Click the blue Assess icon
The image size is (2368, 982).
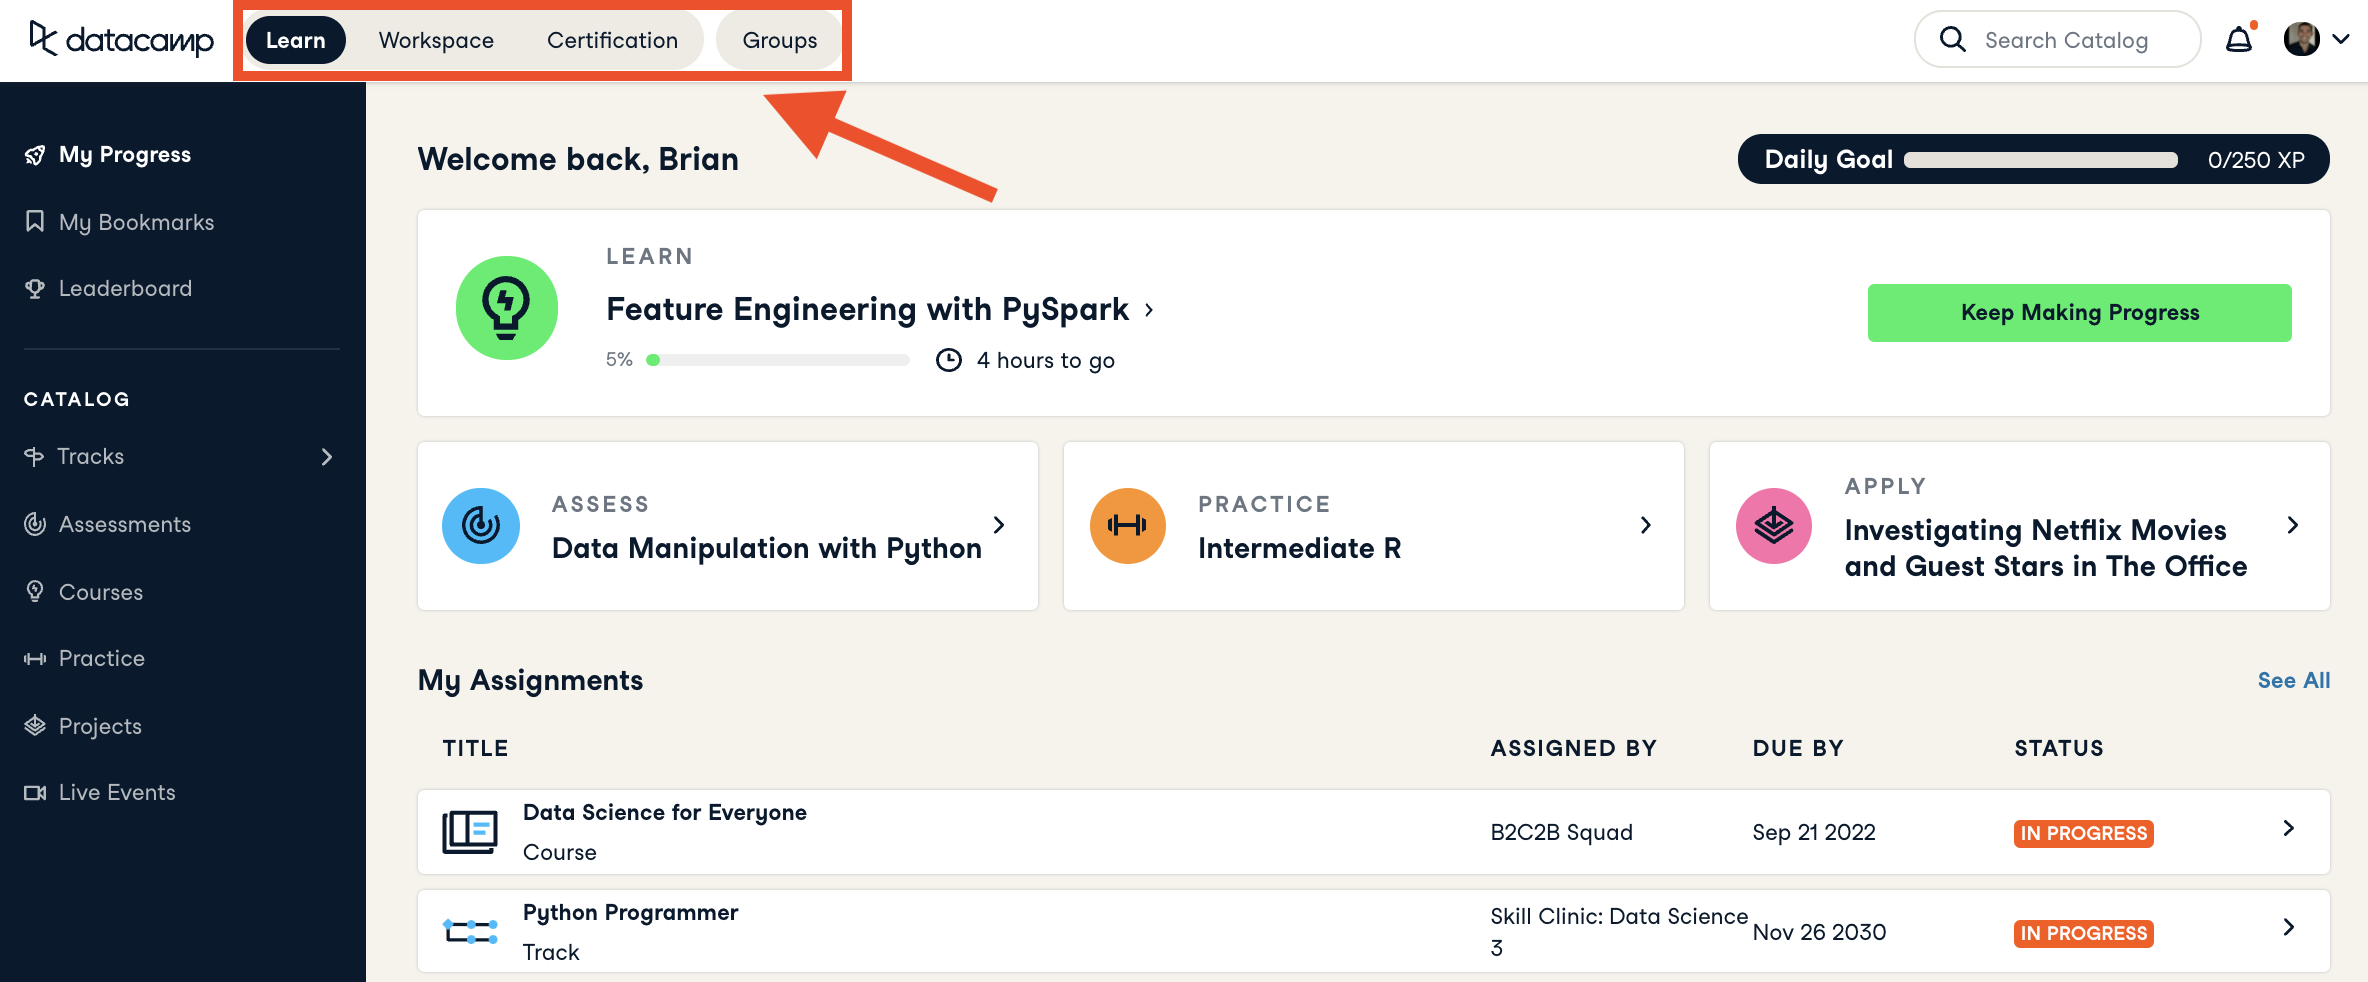coord(481,526)
